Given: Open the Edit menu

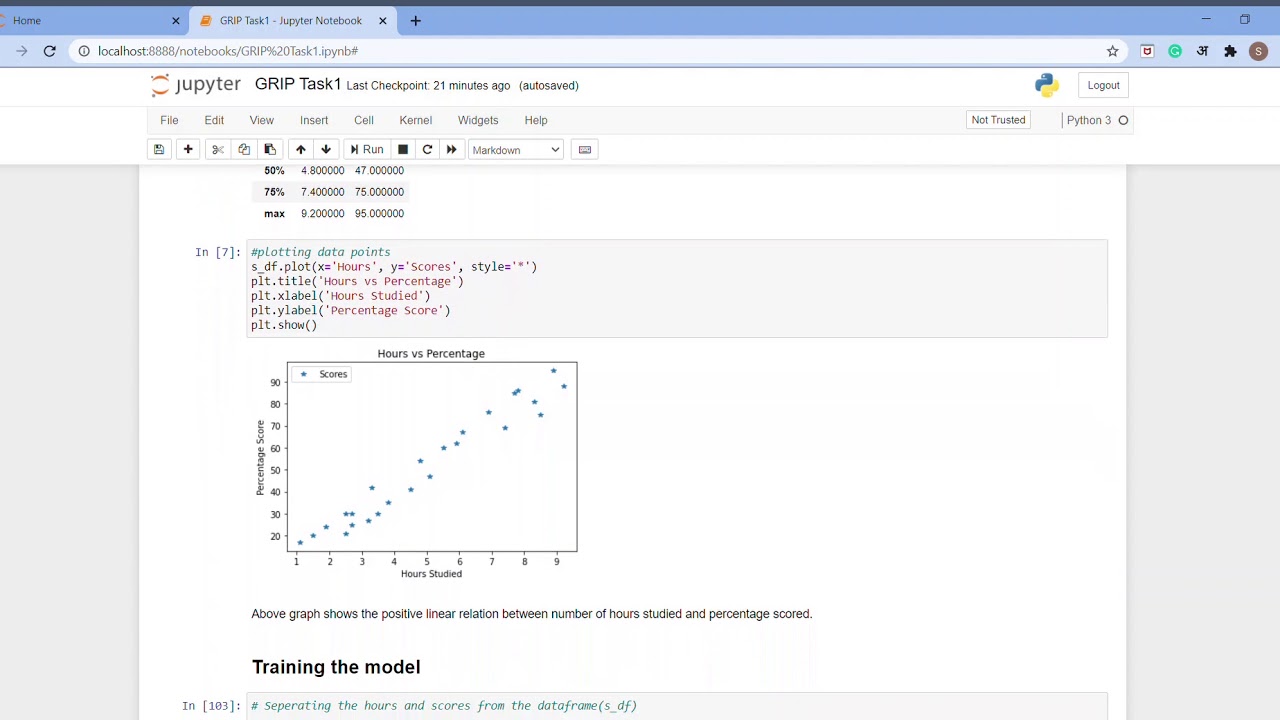Looking at the screenshot, I should click(214, 120).
